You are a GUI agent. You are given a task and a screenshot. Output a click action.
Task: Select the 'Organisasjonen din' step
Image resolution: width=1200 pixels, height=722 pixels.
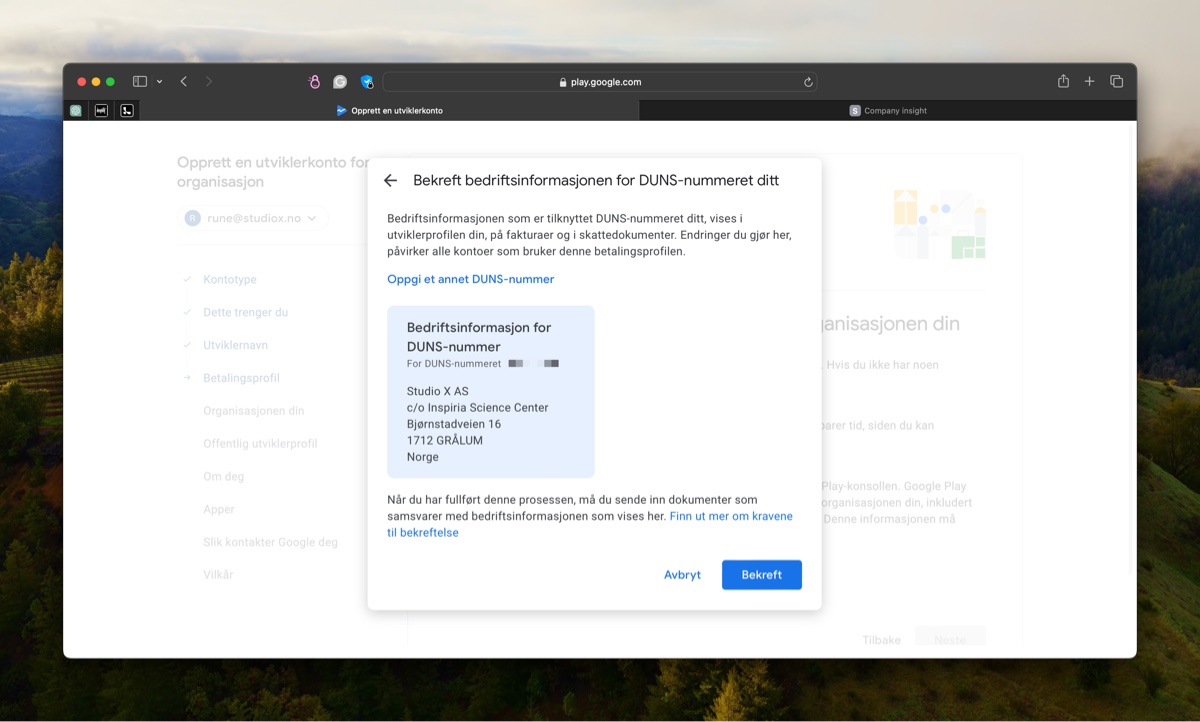[253, 411]
